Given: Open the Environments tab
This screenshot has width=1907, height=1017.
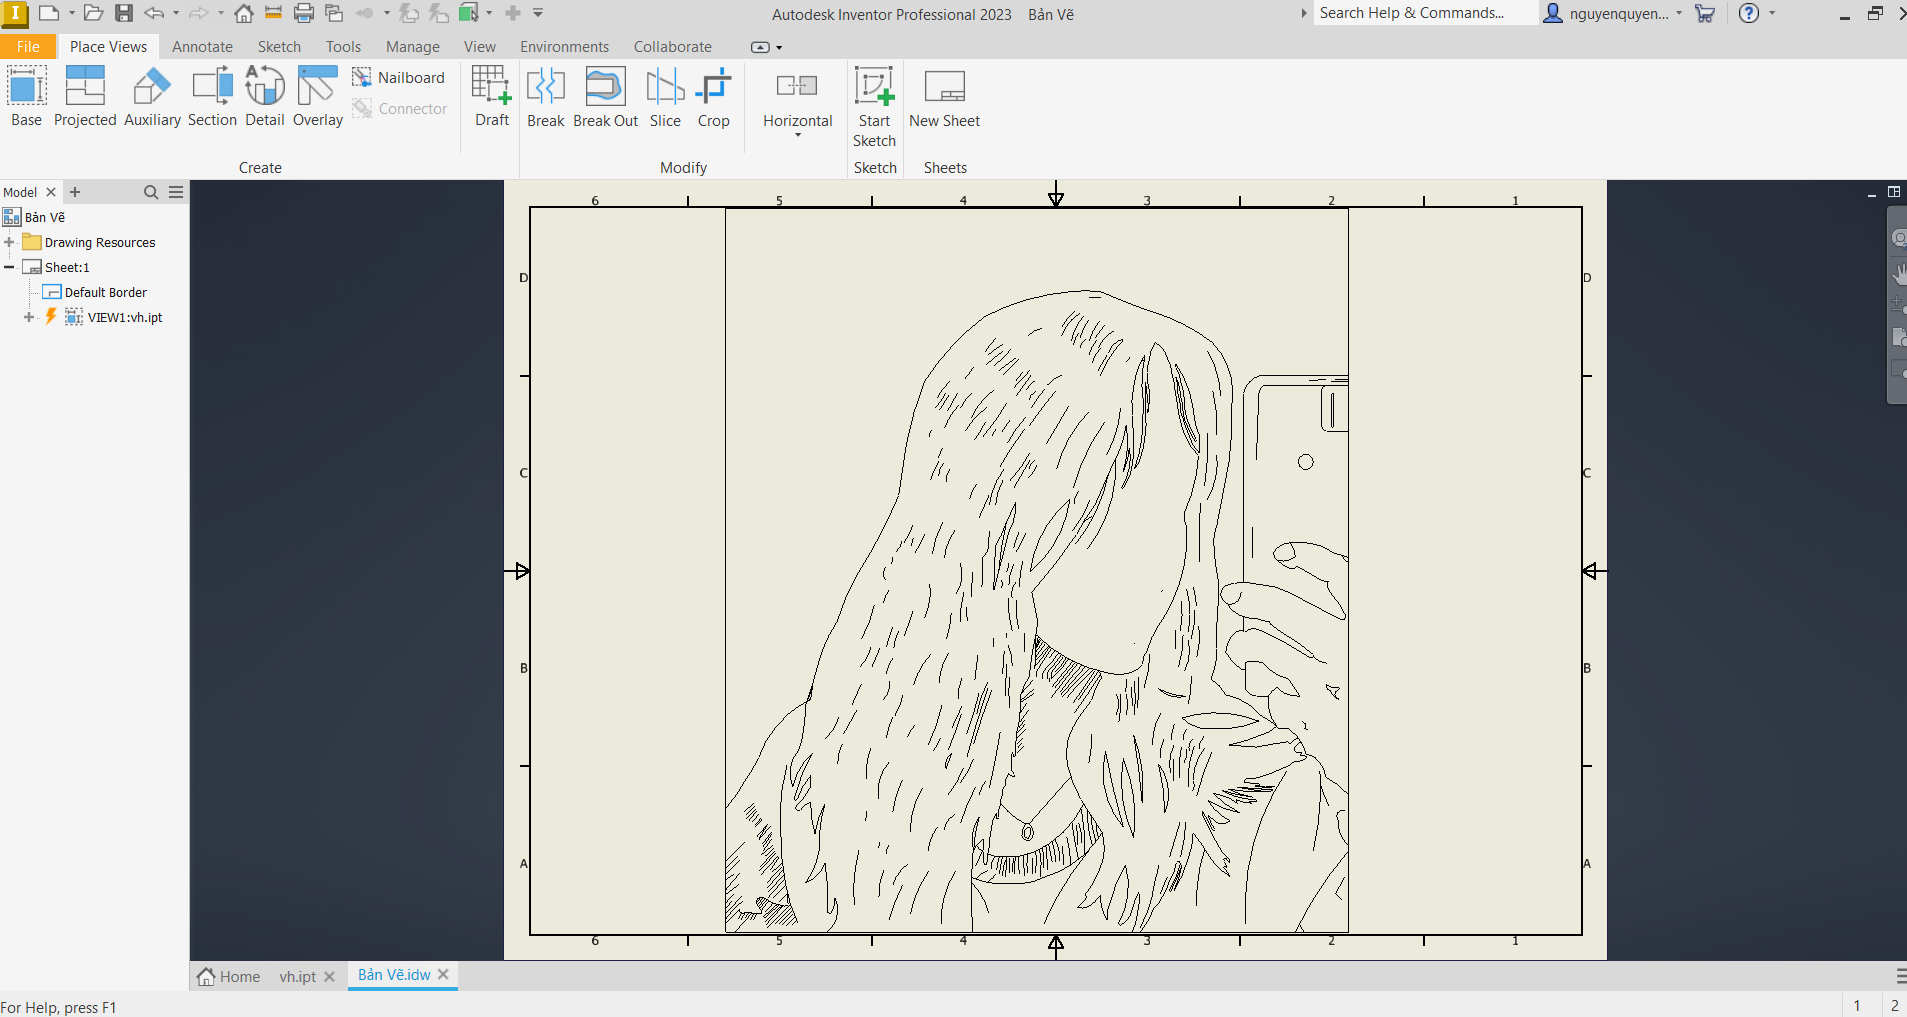Looking at the screenshot, I should [x=564, y=46].
